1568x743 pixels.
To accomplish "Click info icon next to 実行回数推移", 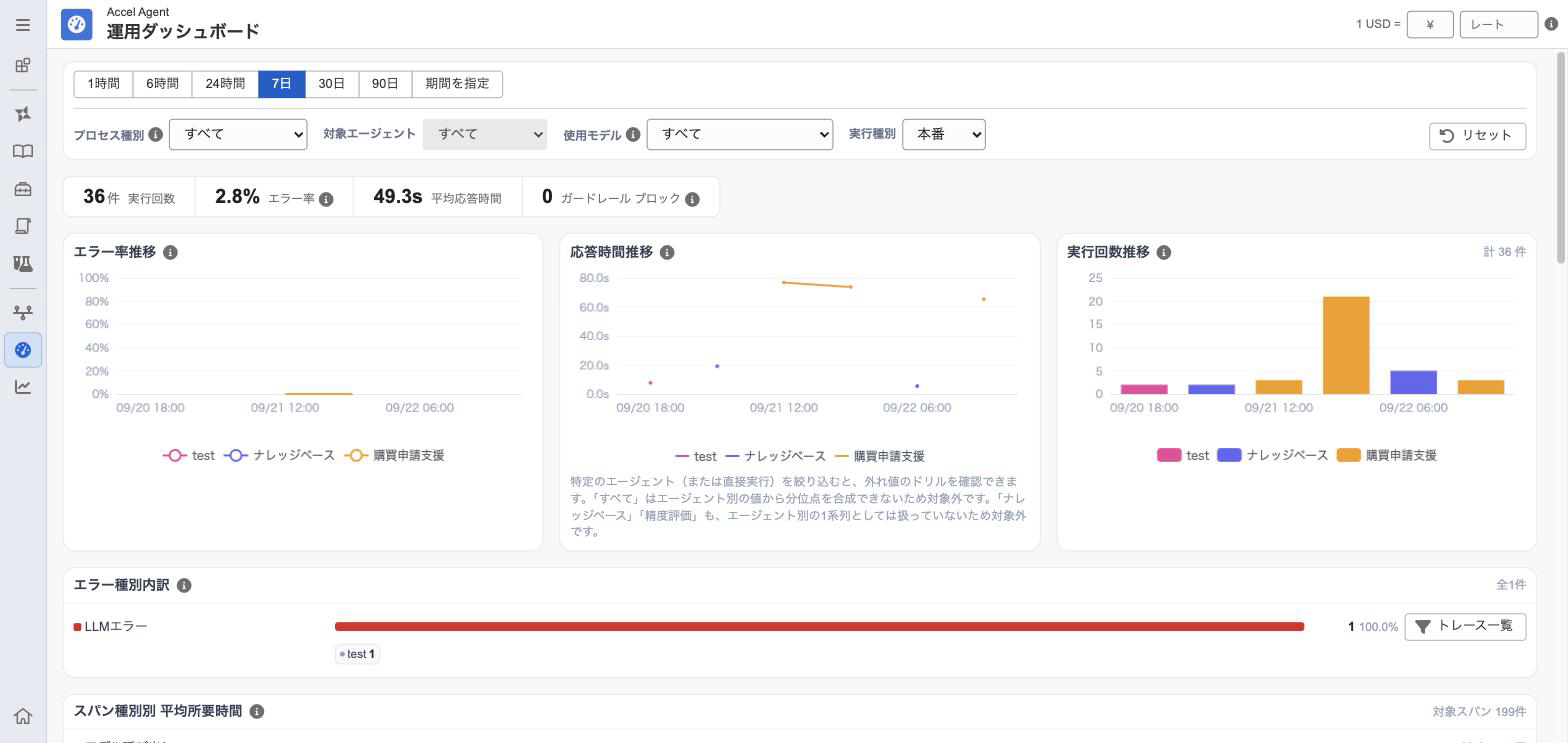I will coord(1164,253).
